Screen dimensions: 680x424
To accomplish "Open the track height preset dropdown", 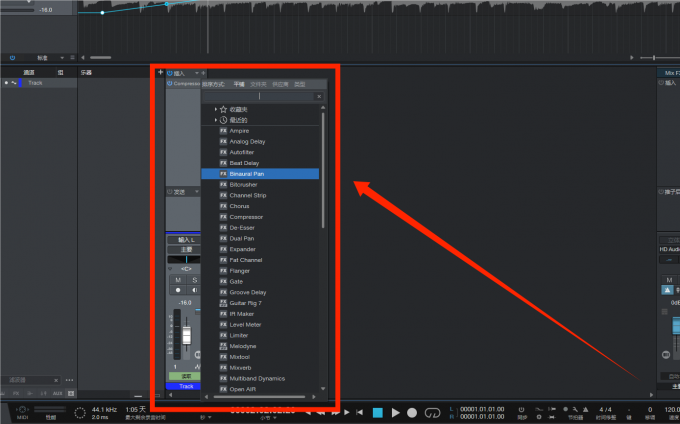I will coord(62,58).
